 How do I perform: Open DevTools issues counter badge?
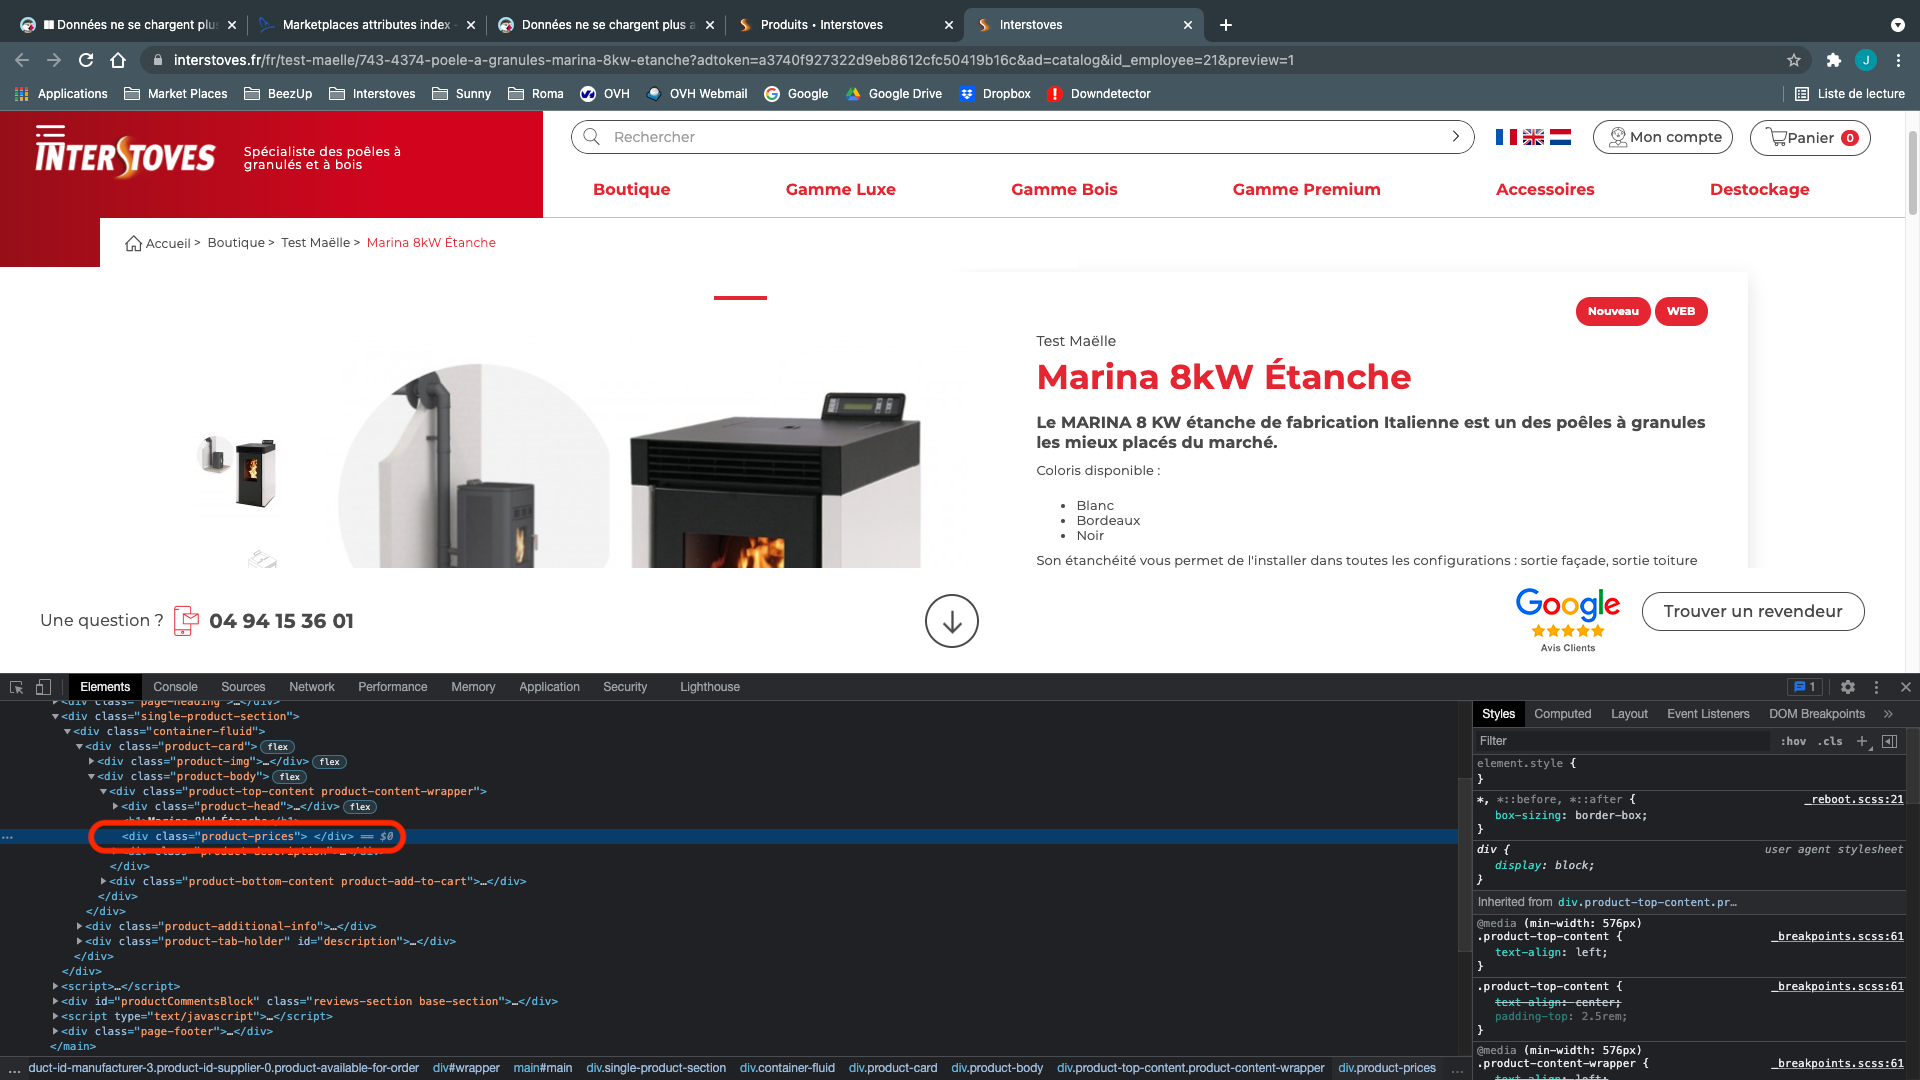[1805, 687]
